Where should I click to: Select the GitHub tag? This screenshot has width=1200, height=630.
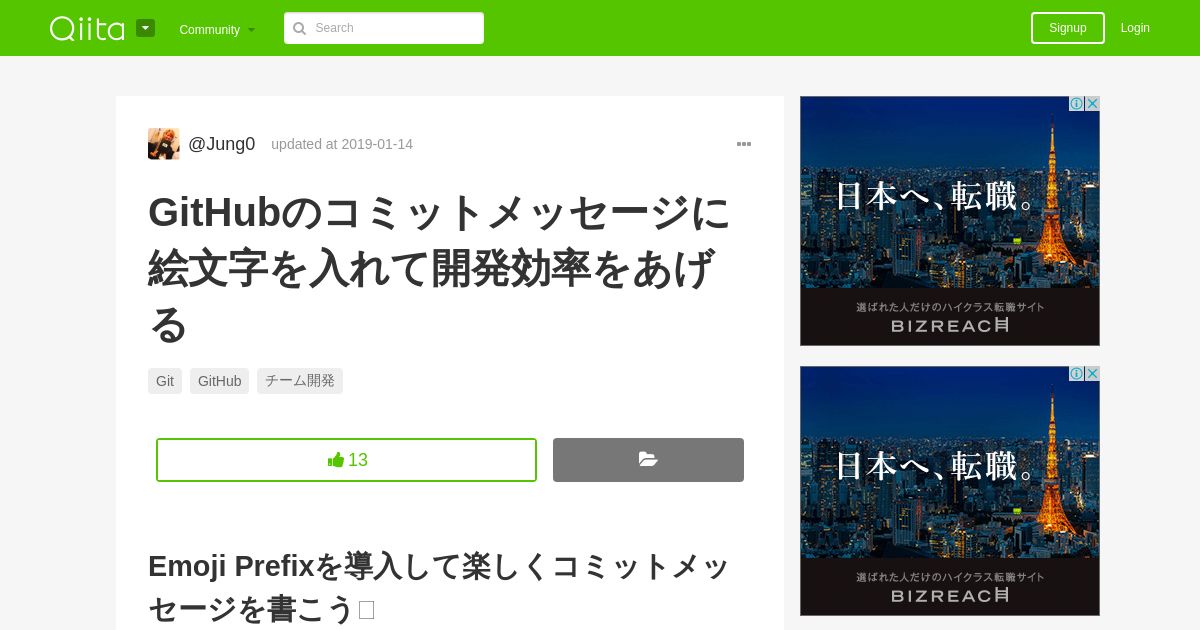tap(220, 381)
